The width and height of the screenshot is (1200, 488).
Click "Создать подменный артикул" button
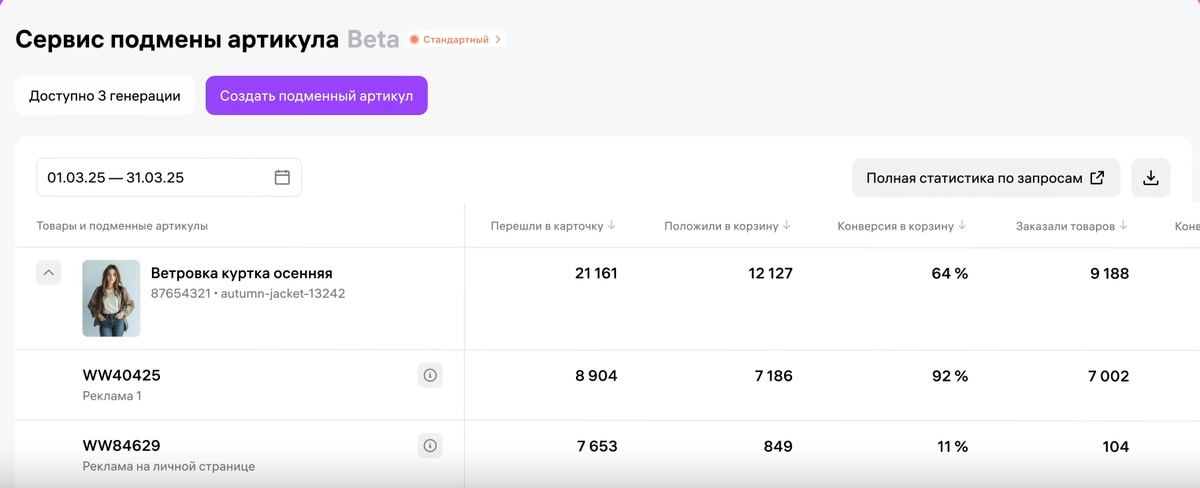pyautogui.click(x=316, y=96)
